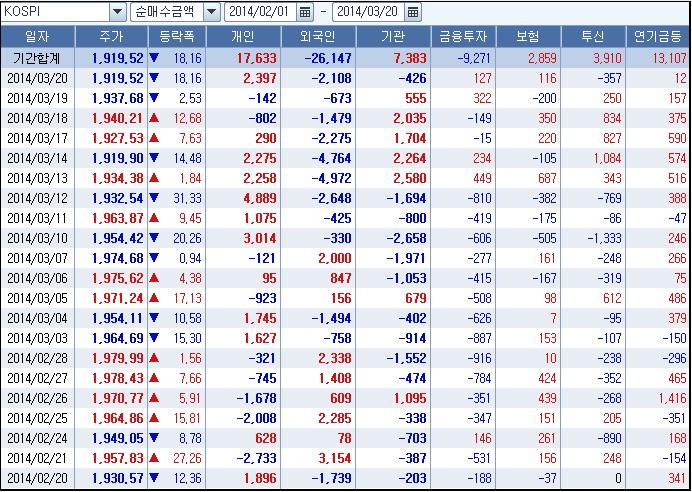This screenshot has height=492, width=692.
Task: Select date cell 2014/03/14
Action: pyautogui.click(x=38, y=158)
